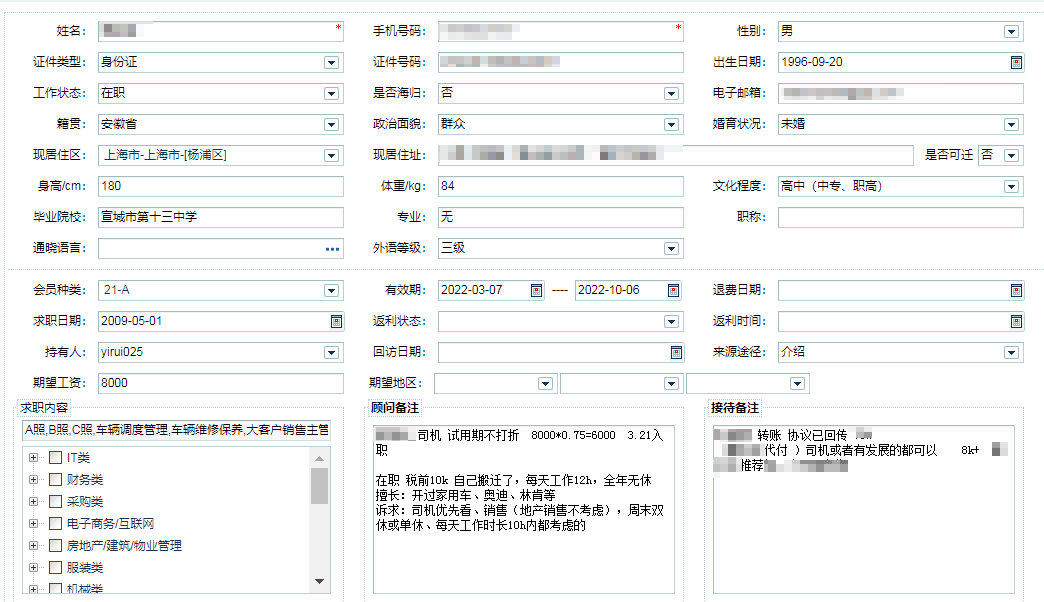Open the 政治面貌 dropdown showing 群众
This screenshot has height=602, width=1044.
click(671, 125)
